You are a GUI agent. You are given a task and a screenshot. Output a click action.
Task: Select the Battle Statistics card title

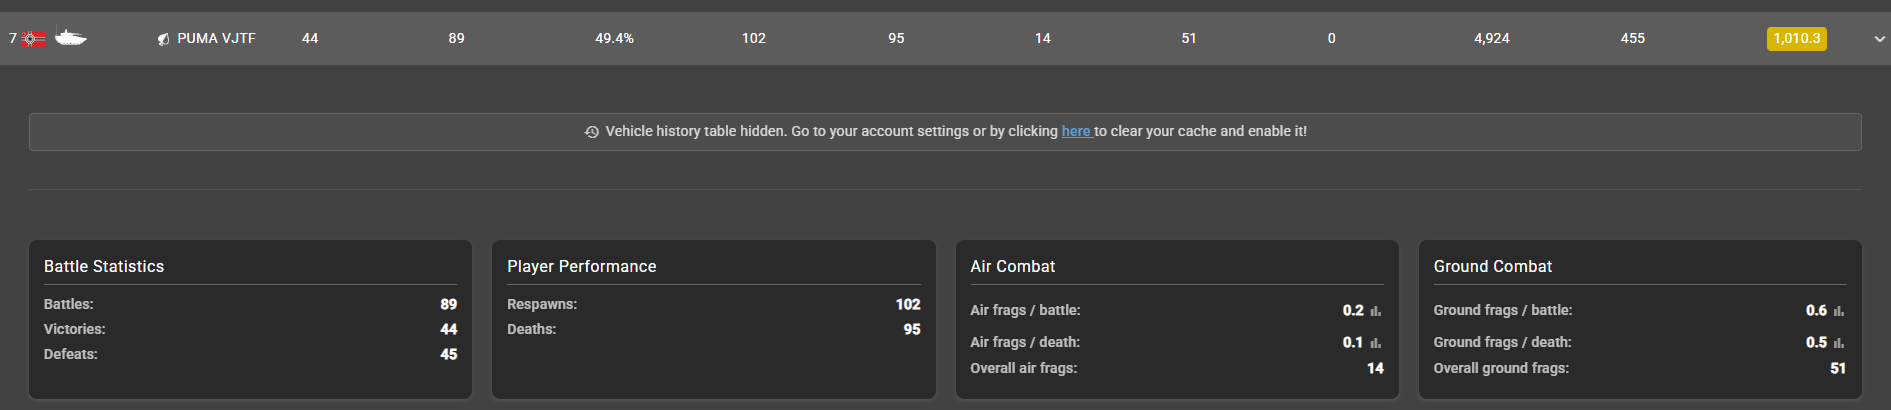[104, 266]
